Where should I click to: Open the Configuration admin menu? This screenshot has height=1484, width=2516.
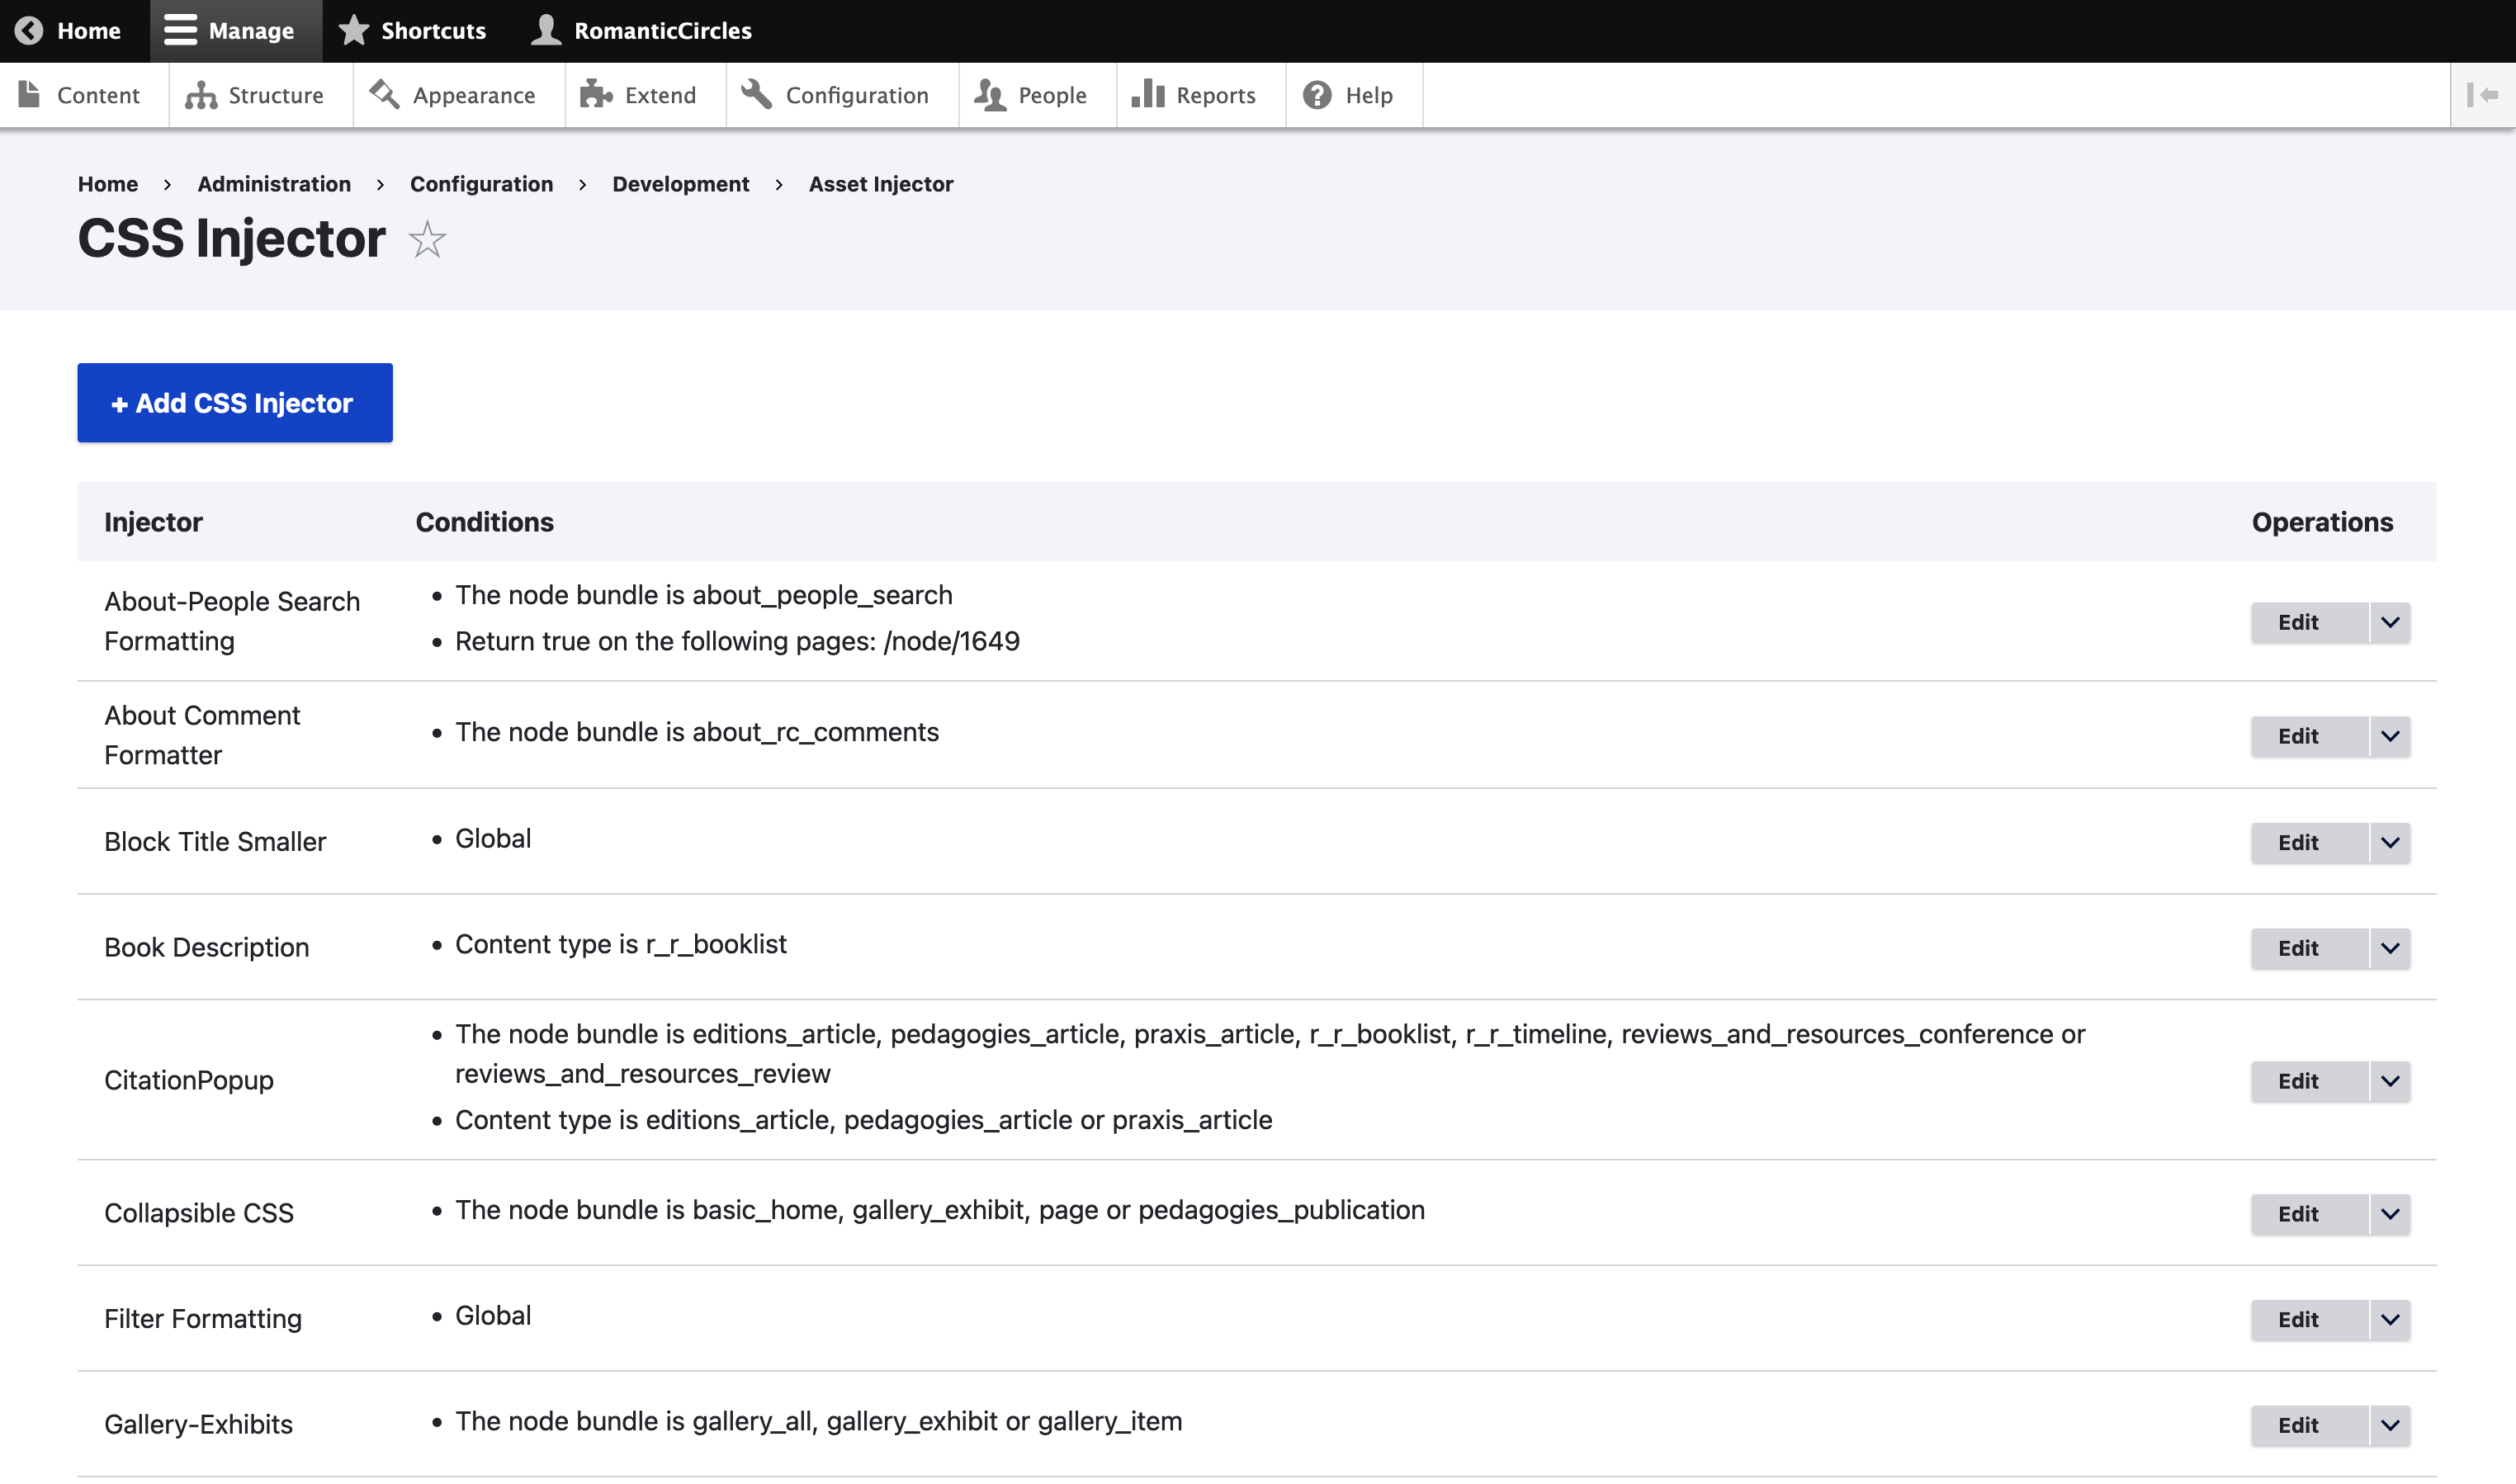point(841,95)
